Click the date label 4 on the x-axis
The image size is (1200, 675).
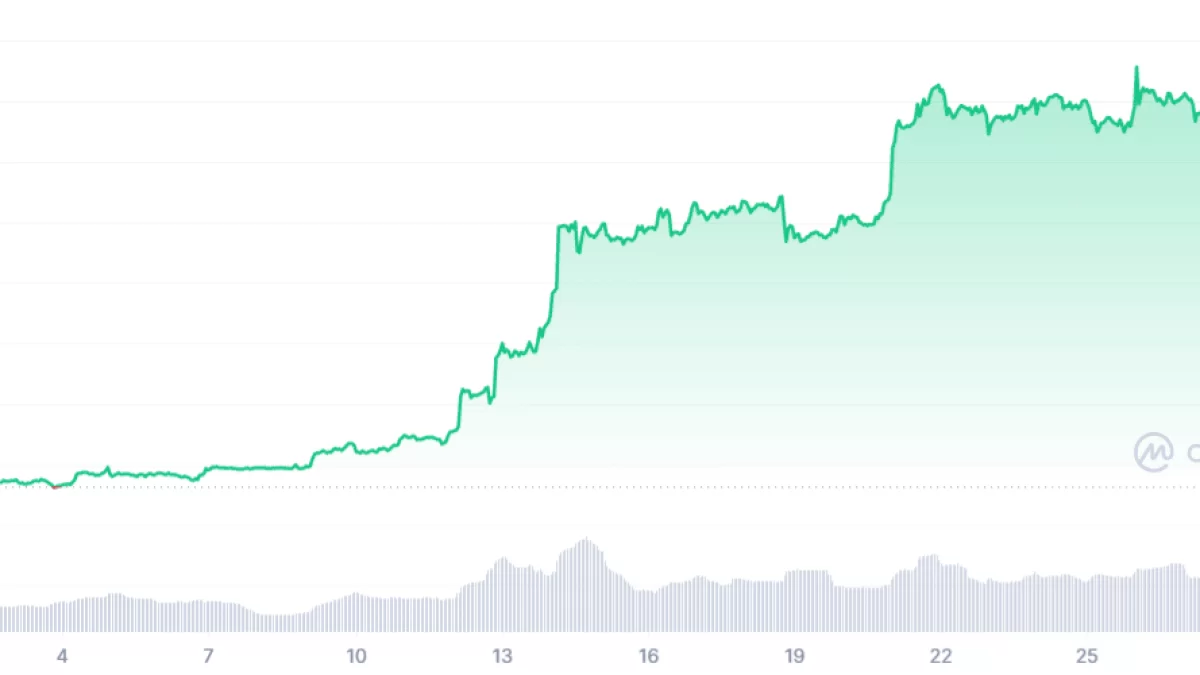(62, 657)
